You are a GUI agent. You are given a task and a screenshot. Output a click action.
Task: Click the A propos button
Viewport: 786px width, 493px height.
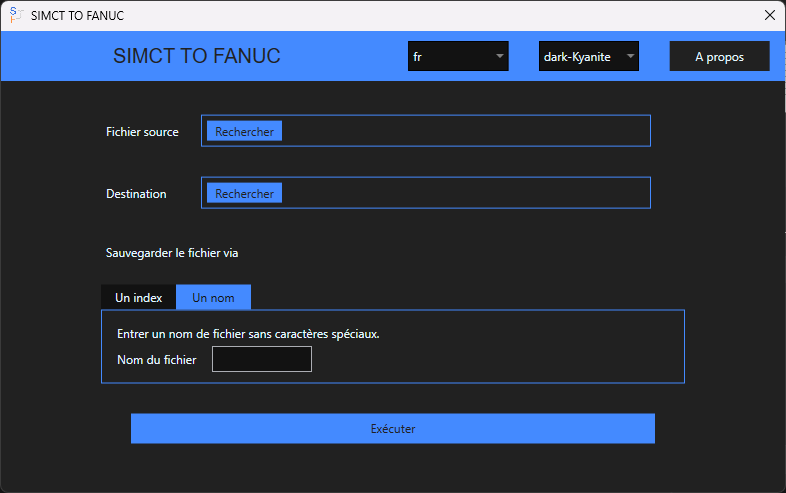719,56
